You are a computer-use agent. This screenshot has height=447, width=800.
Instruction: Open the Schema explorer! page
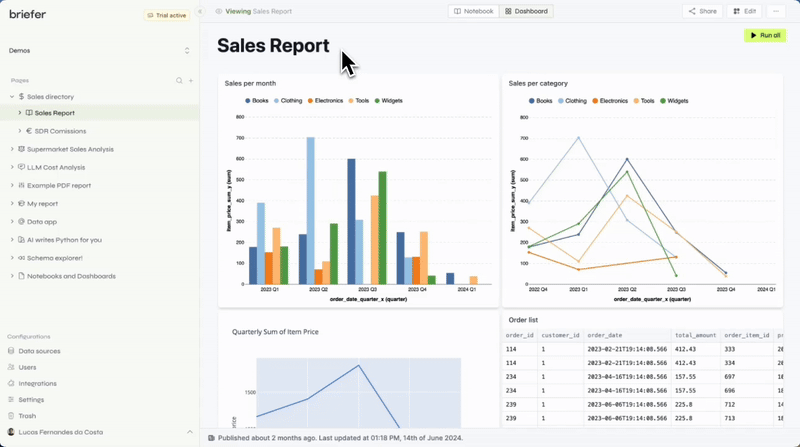coord(55,258)
